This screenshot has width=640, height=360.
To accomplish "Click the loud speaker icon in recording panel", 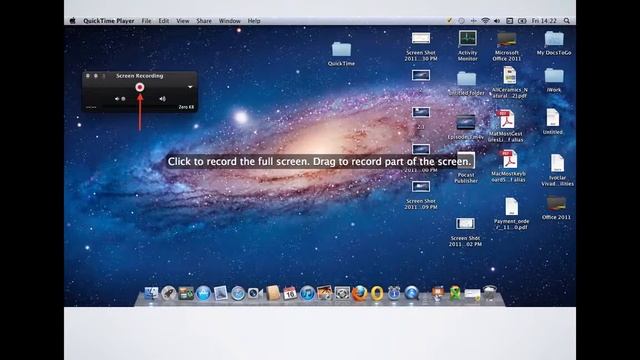I will 162,99.
